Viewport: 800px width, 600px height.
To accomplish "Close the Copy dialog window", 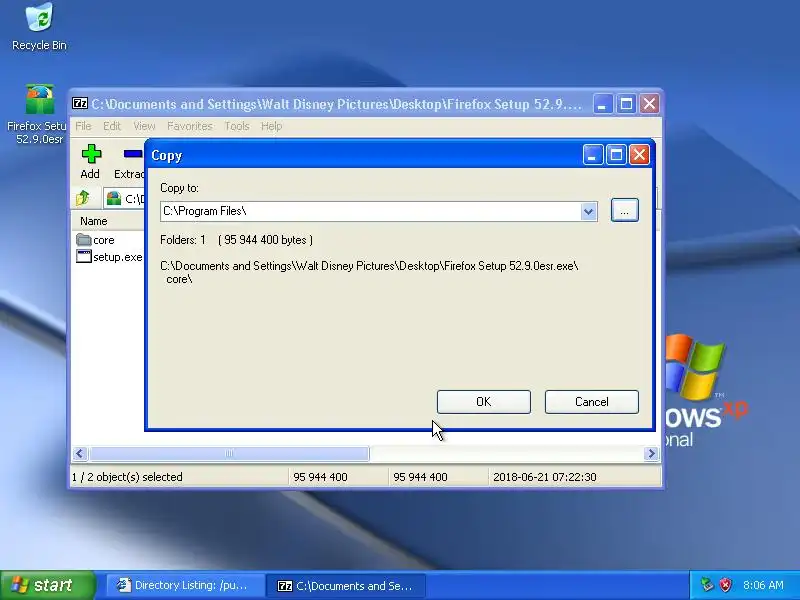I will pos(639,155).
